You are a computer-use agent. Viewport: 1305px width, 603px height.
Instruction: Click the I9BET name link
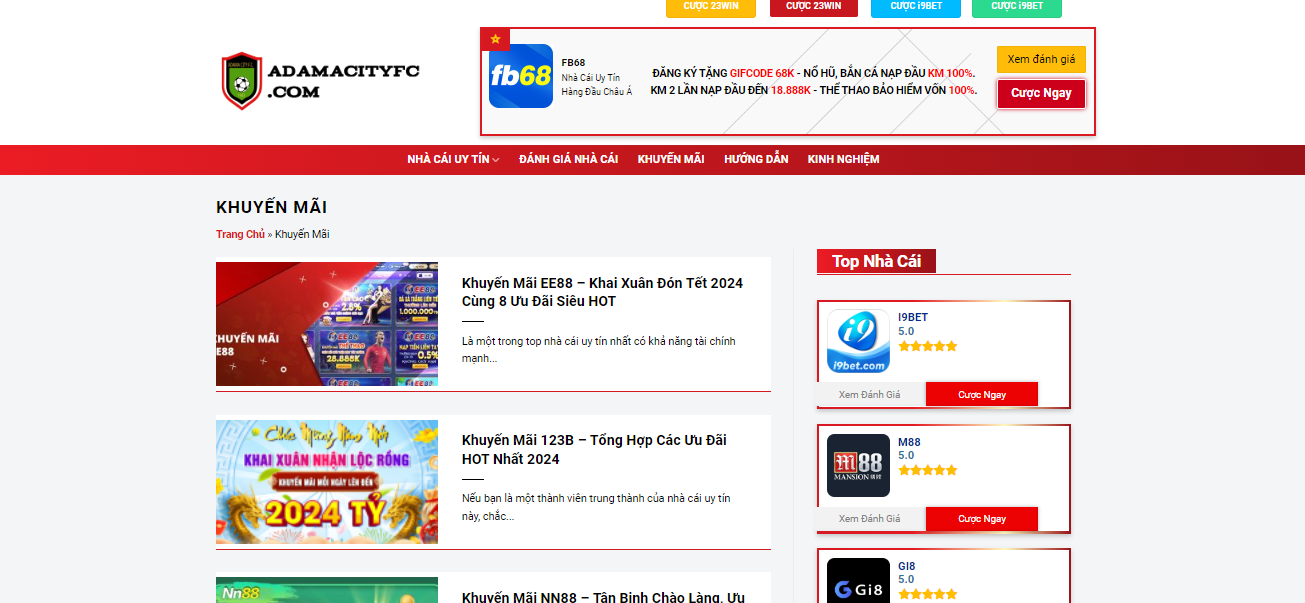(913, 317)
